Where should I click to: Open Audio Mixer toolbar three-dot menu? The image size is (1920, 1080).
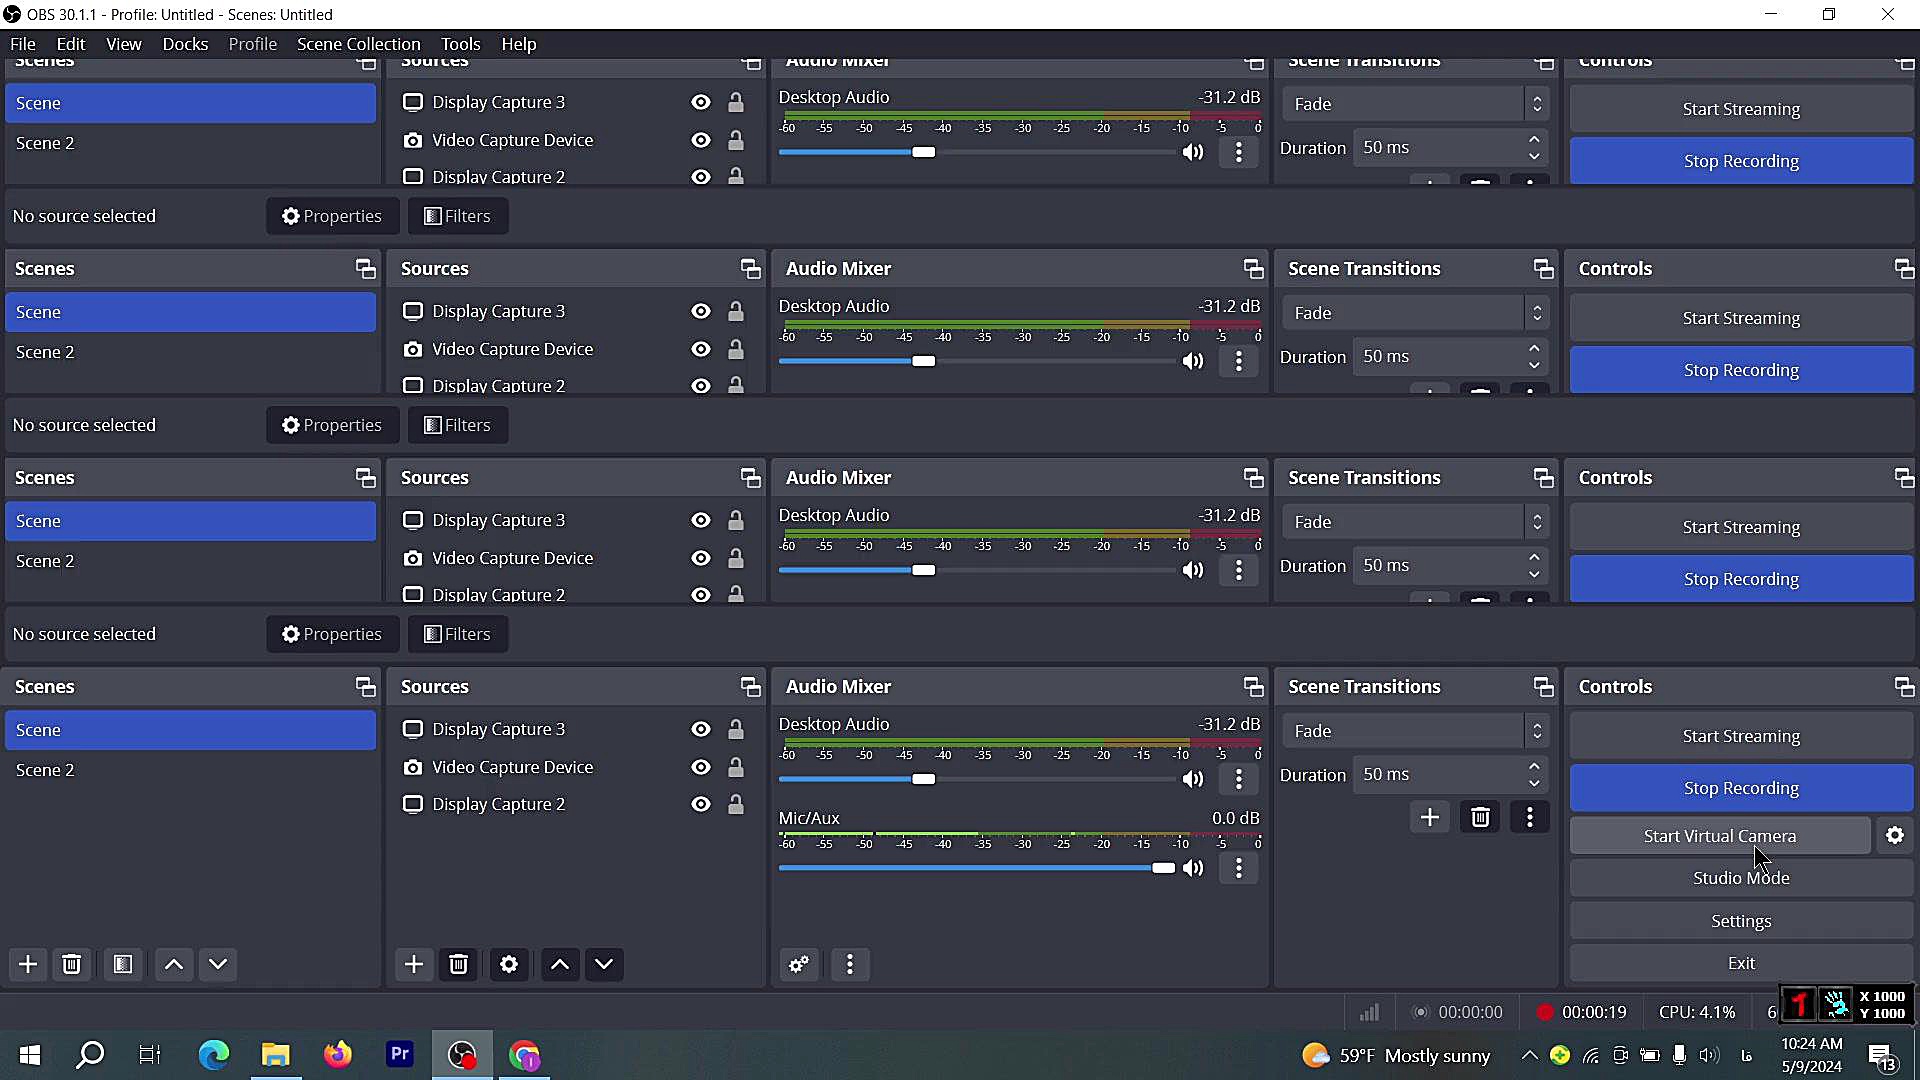850,964
